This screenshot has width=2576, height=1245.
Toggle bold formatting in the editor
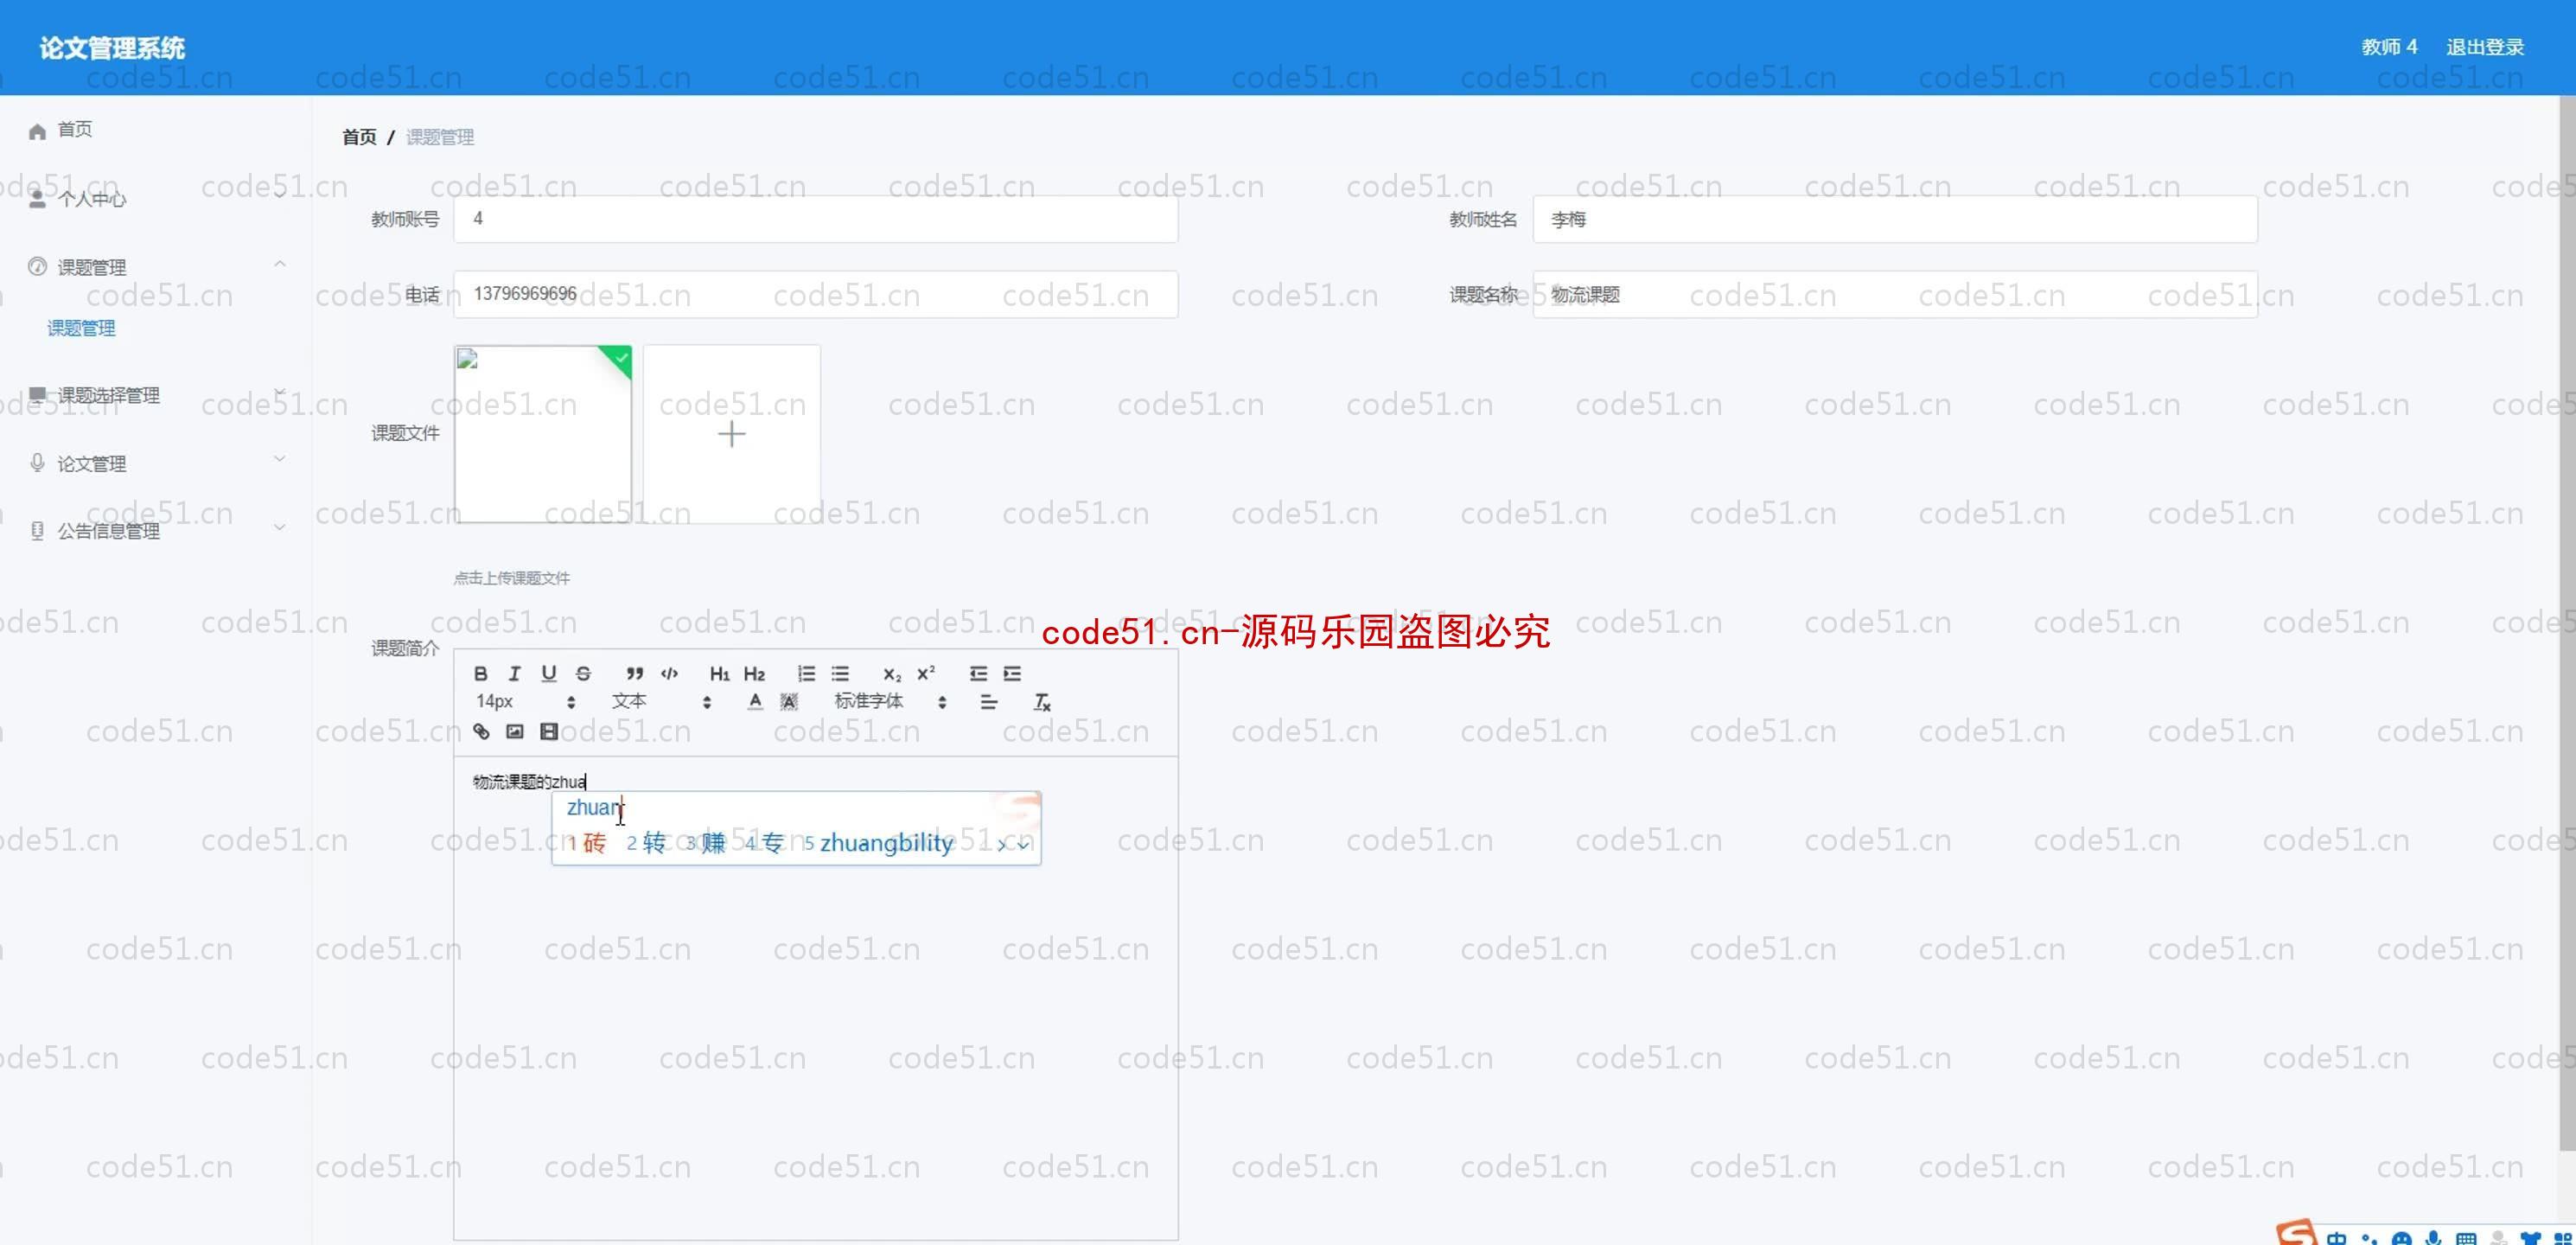[x=481, y=673]
